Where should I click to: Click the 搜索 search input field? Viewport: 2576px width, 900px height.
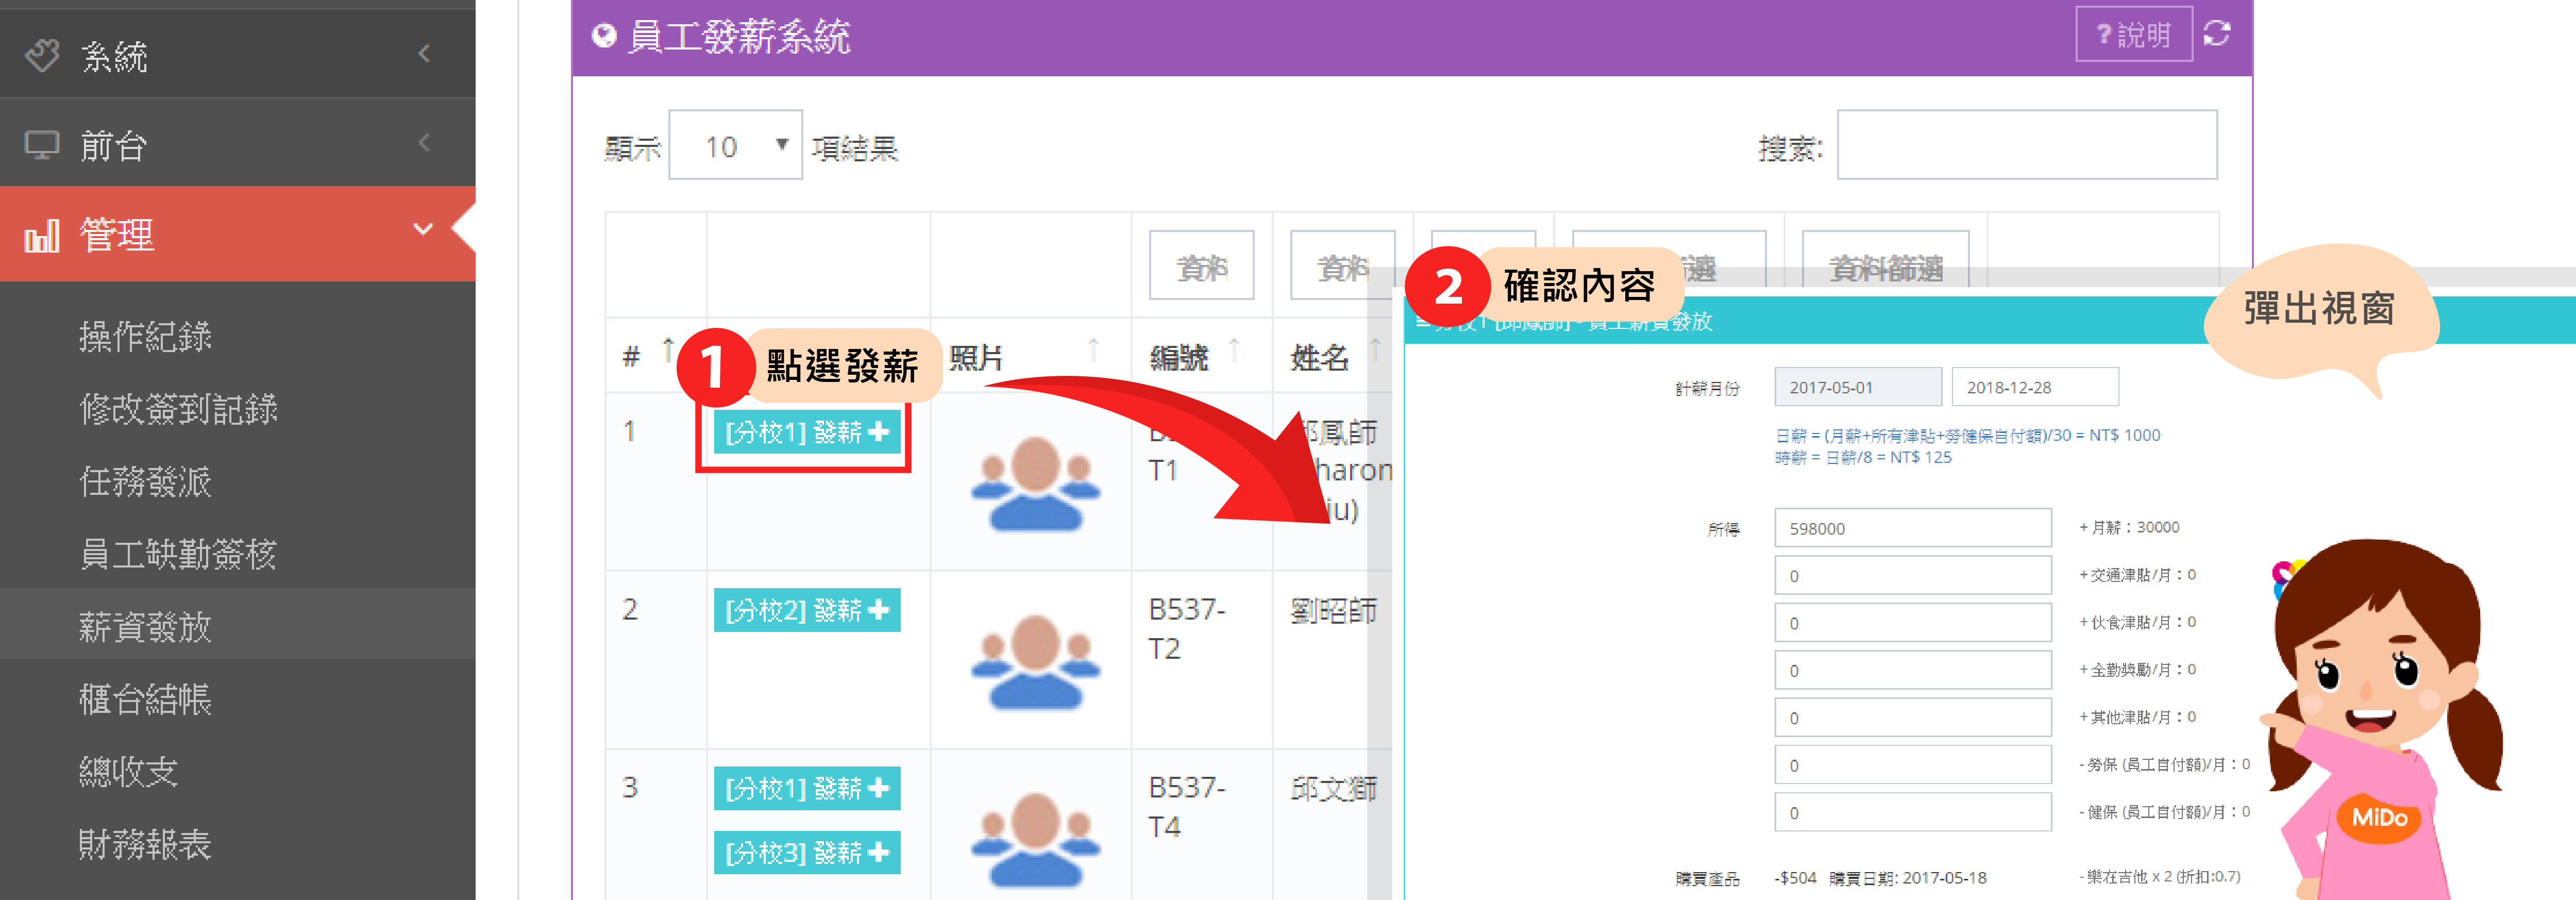(2026, 146)
